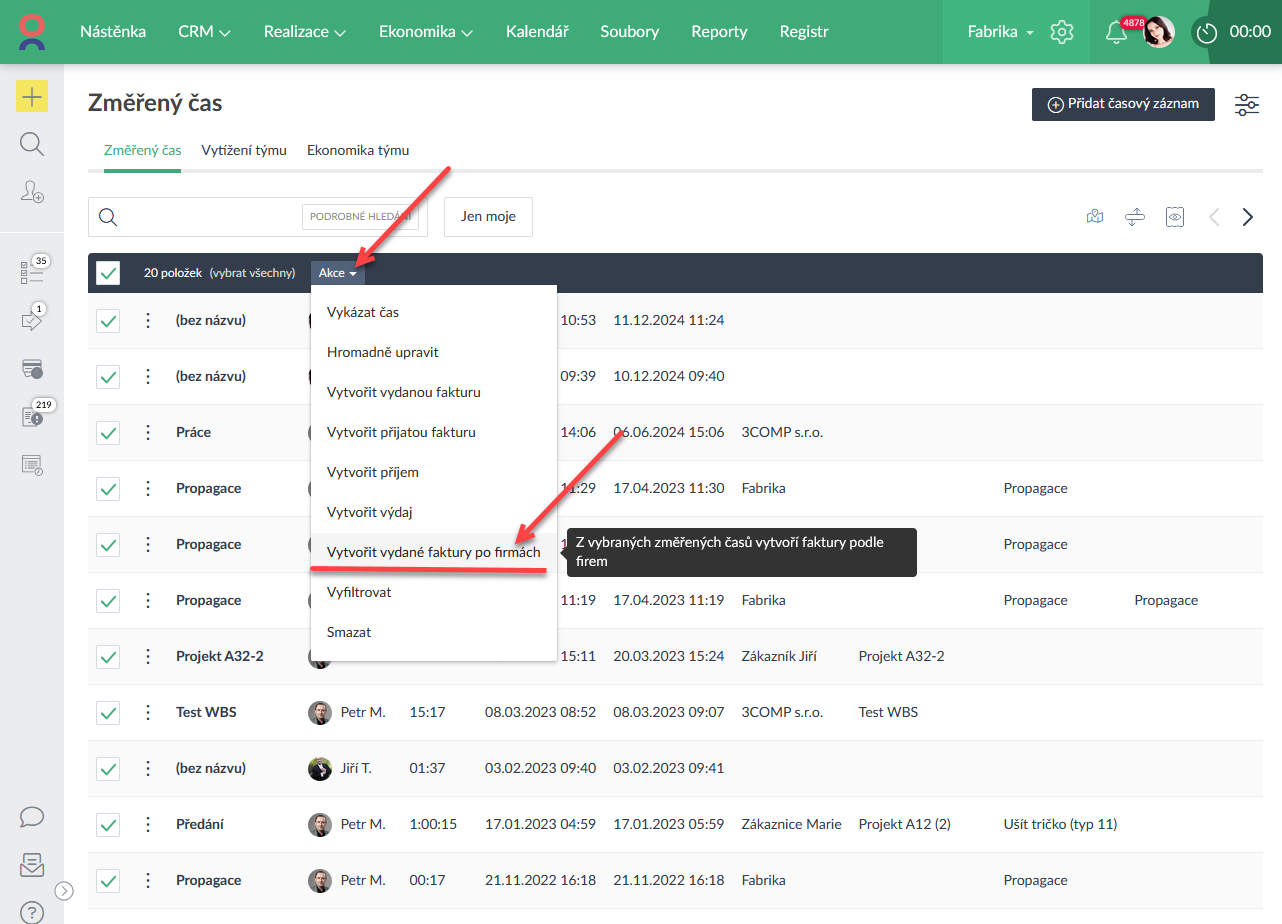This screenshot has height=924, width=1282.
Task: Open the Ekonomika dropdown in top navigation
Action: tap(425, 32)
